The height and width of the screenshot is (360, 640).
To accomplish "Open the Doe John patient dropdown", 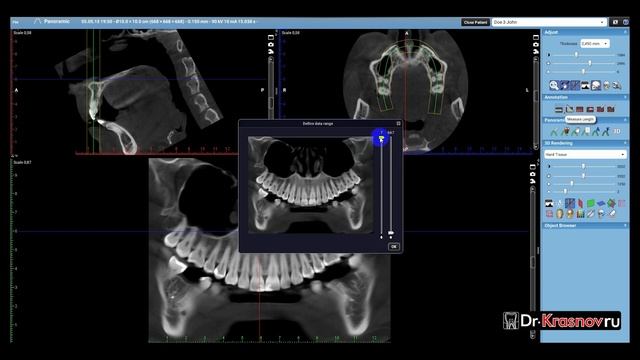I will point(549,22).
